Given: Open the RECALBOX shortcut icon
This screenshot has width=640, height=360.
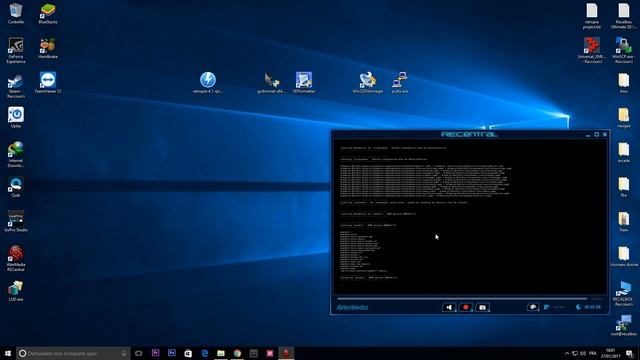Looking at the screenshot, I should point(623,293).
